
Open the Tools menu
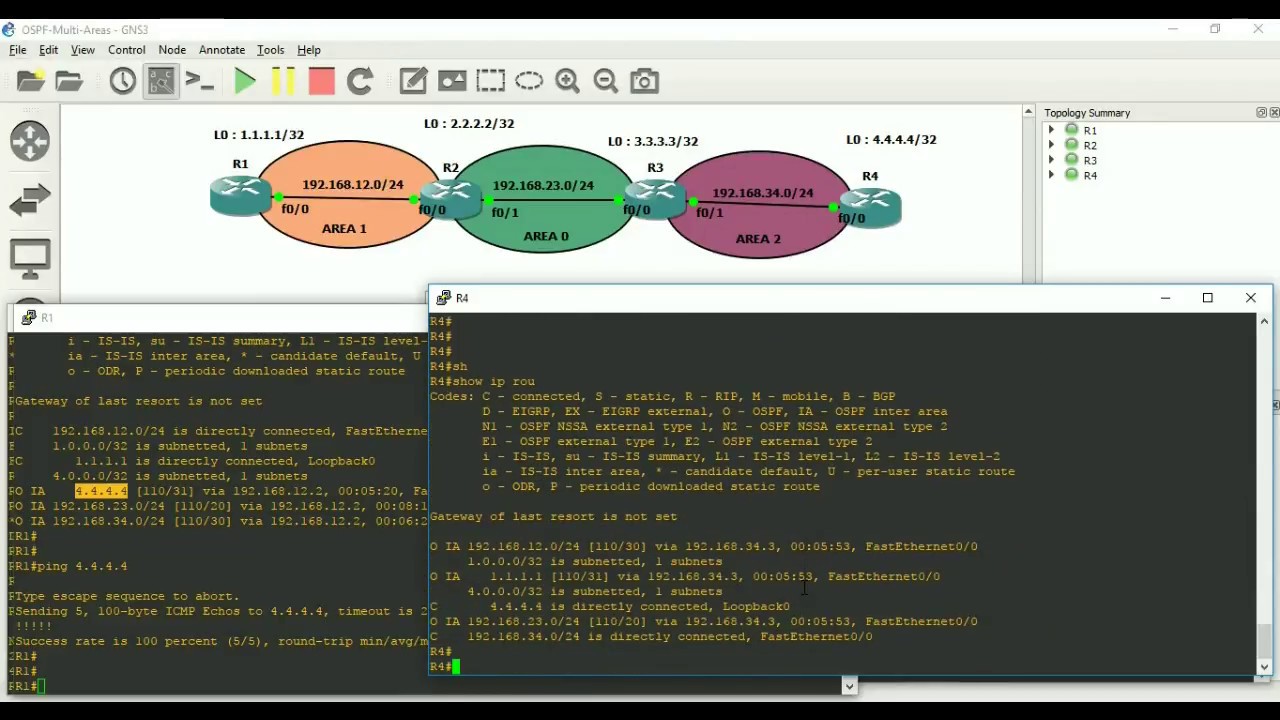[x=270, y=50]
